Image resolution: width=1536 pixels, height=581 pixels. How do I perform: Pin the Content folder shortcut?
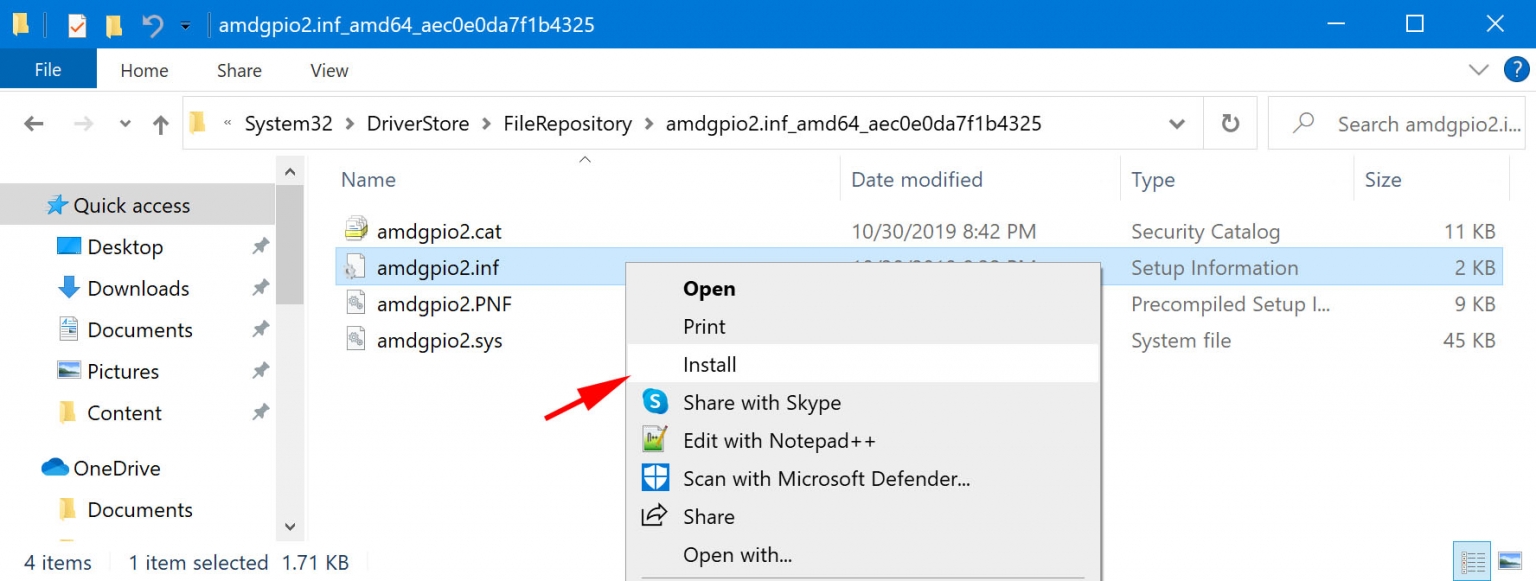260,412
